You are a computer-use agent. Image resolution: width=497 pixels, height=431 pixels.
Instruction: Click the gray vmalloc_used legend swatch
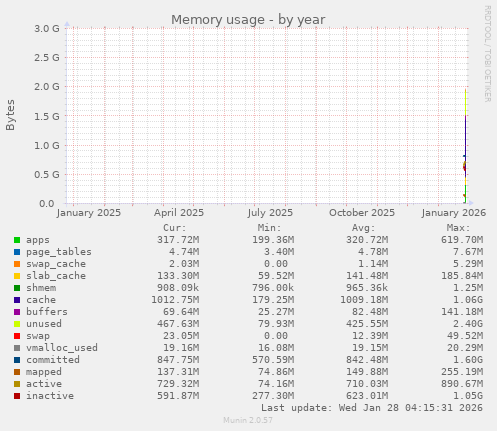[x=17, y=348]
